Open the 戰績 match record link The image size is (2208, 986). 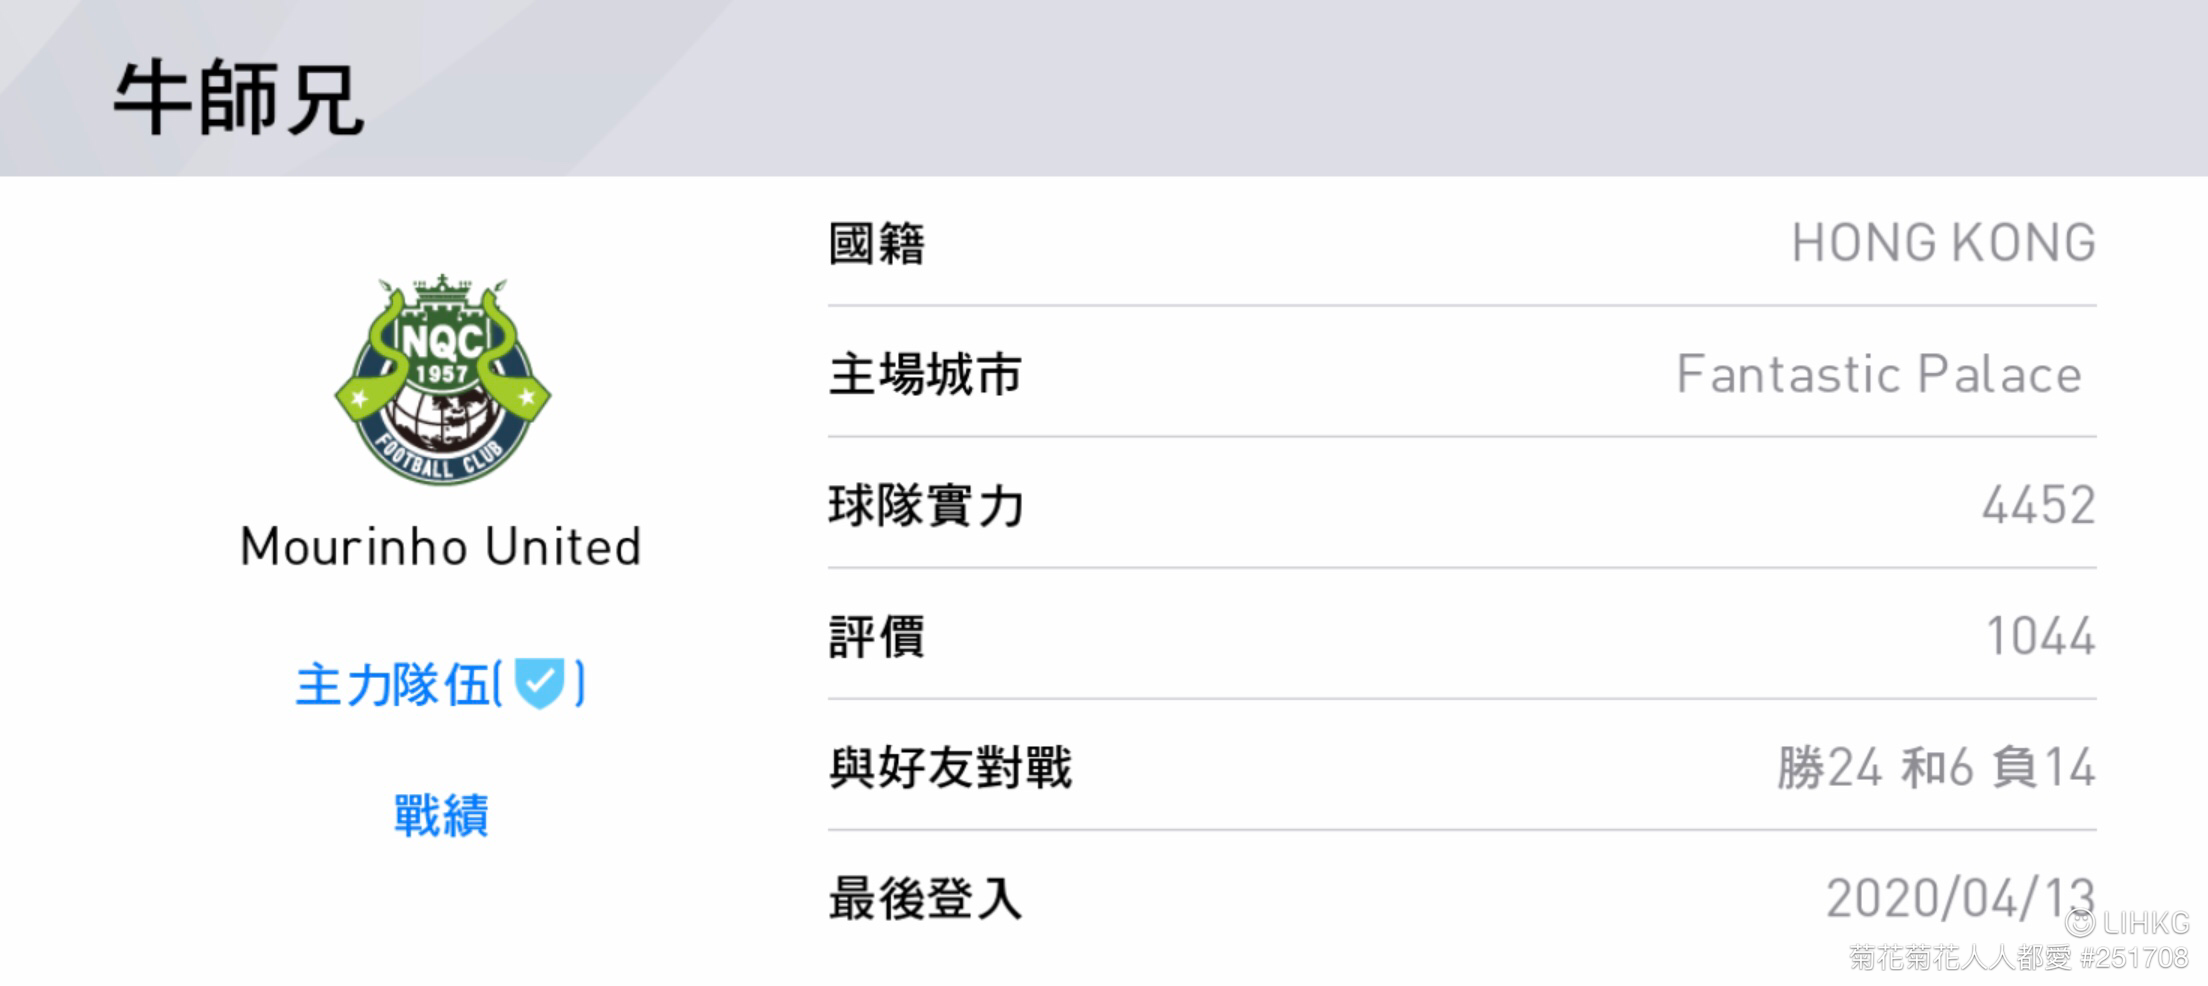tap(441, 815)
